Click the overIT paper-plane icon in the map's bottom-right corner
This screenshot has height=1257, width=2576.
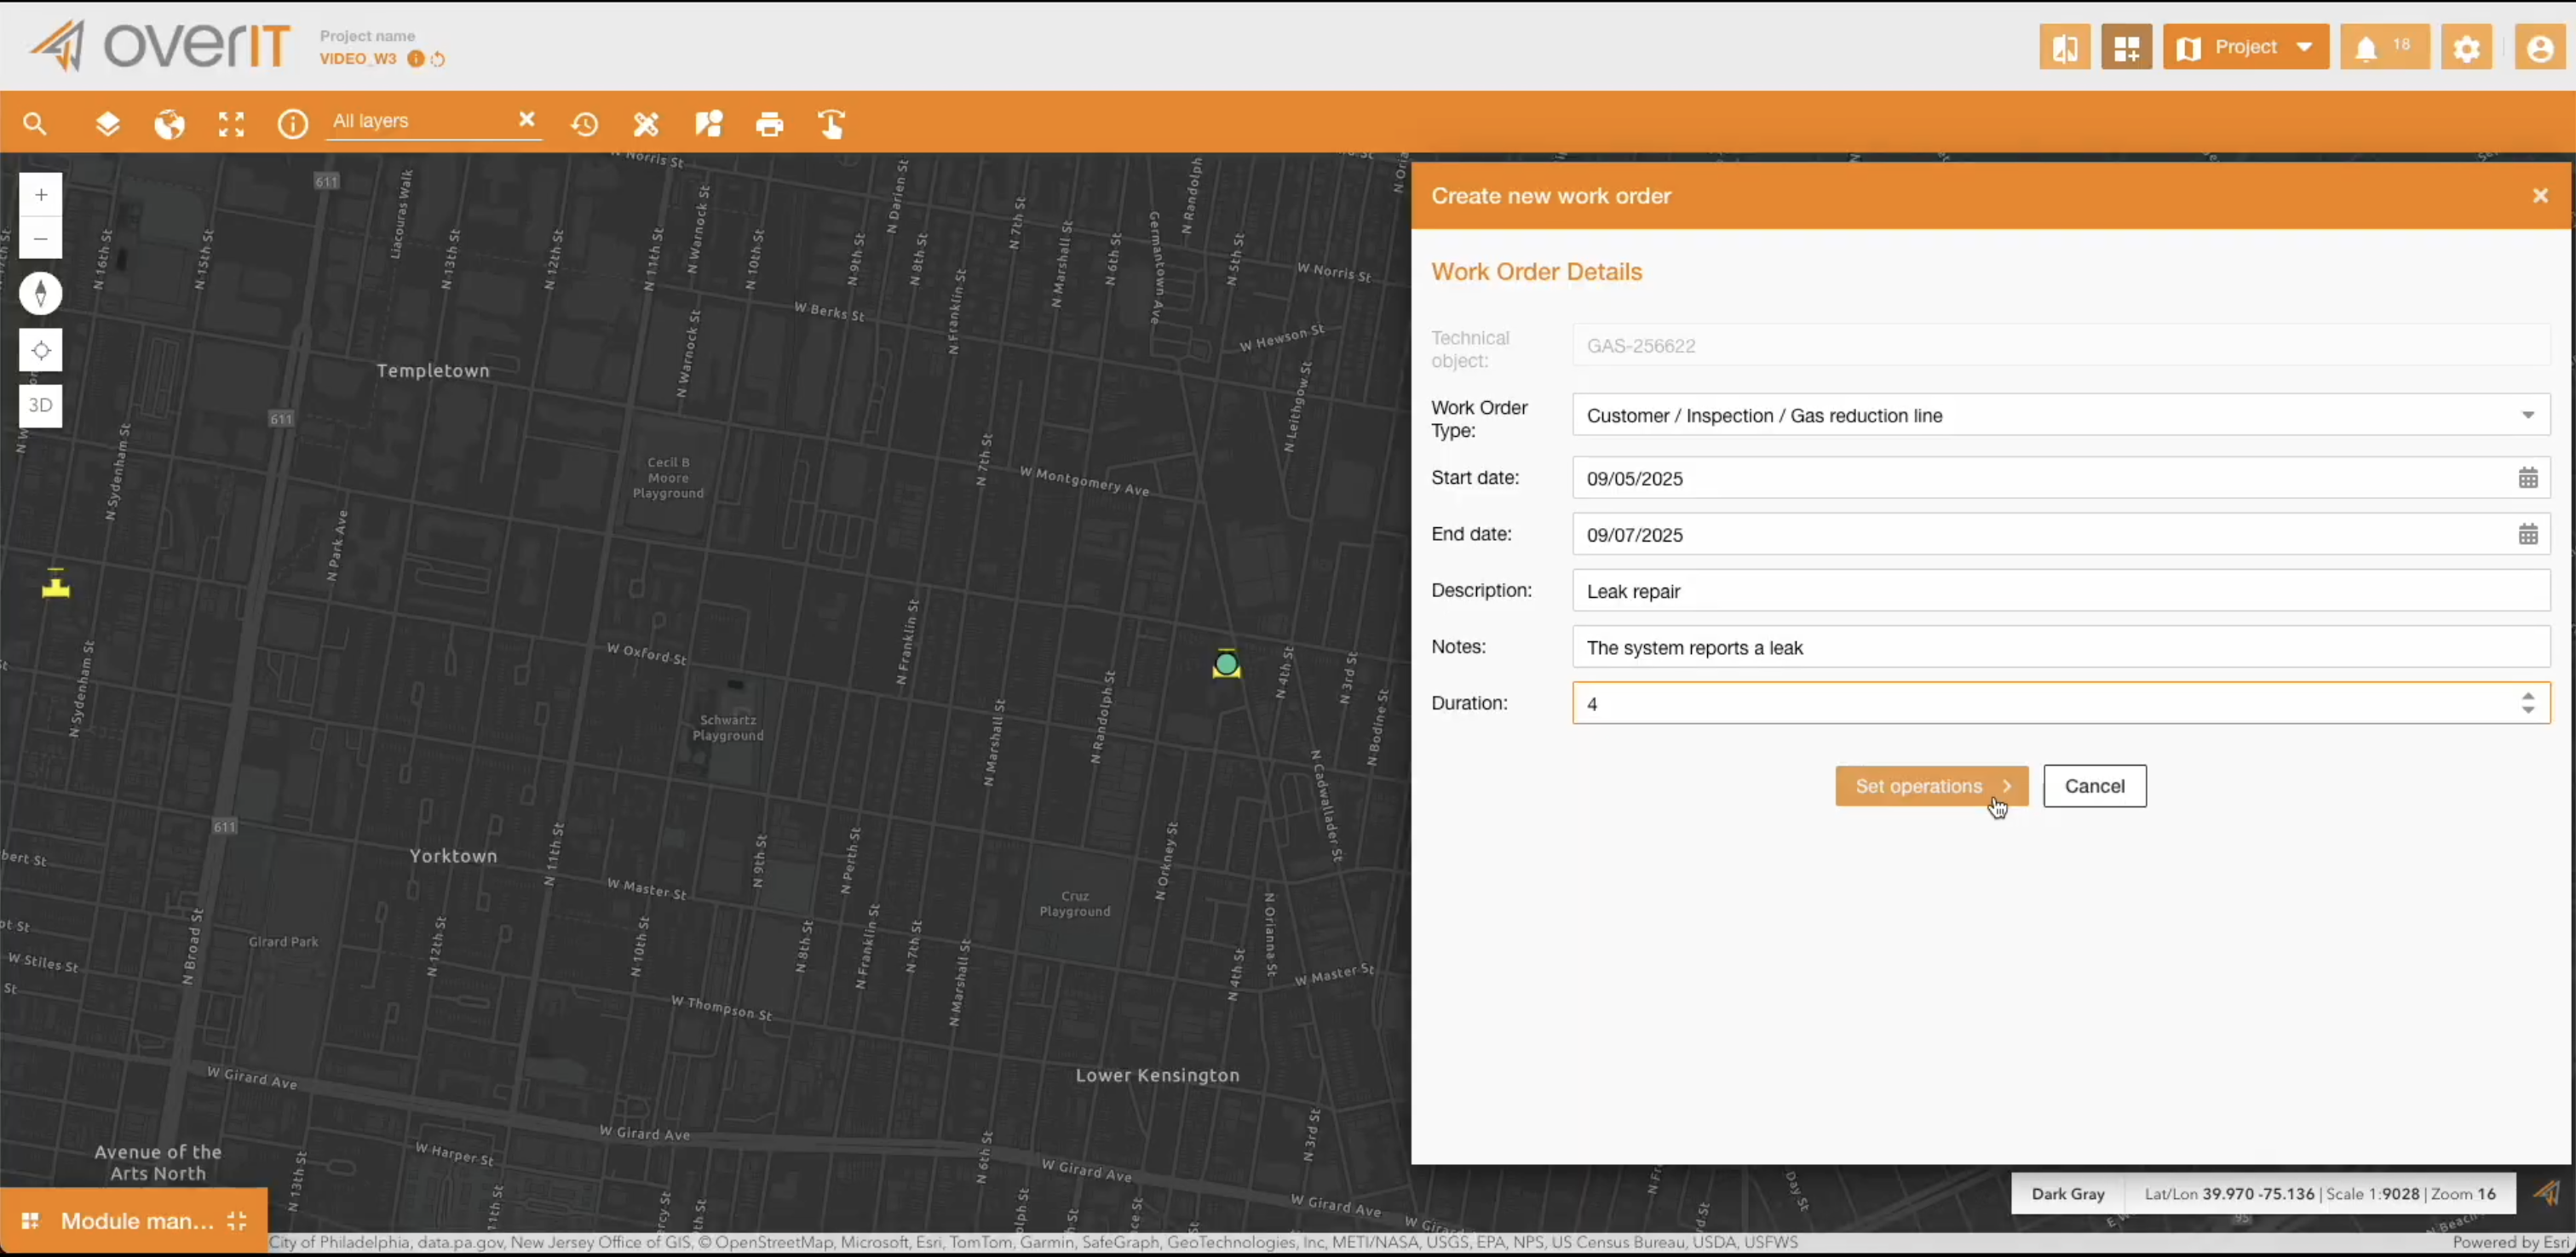(x=2547, y=1193)
